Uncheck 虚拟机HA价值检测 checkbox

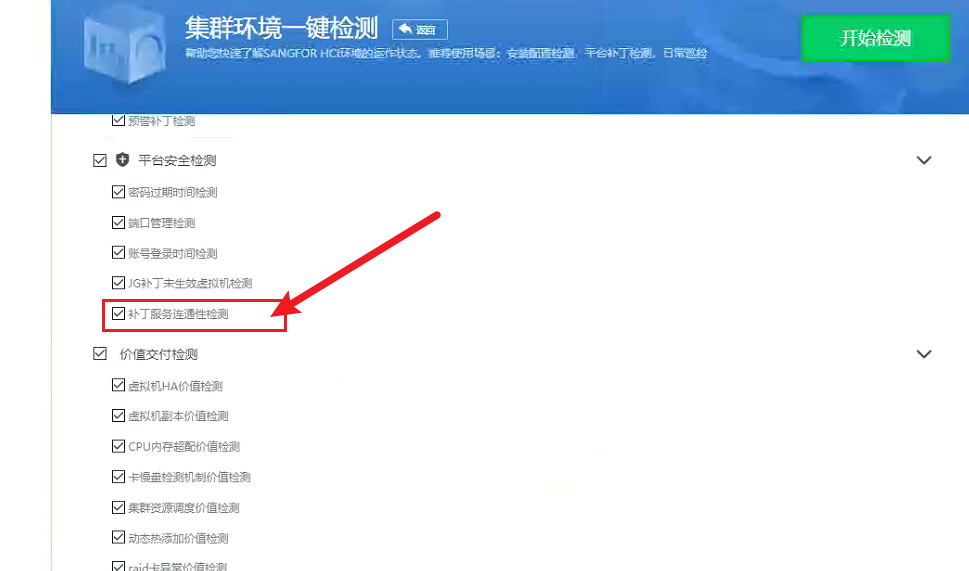tap(118, 385)
